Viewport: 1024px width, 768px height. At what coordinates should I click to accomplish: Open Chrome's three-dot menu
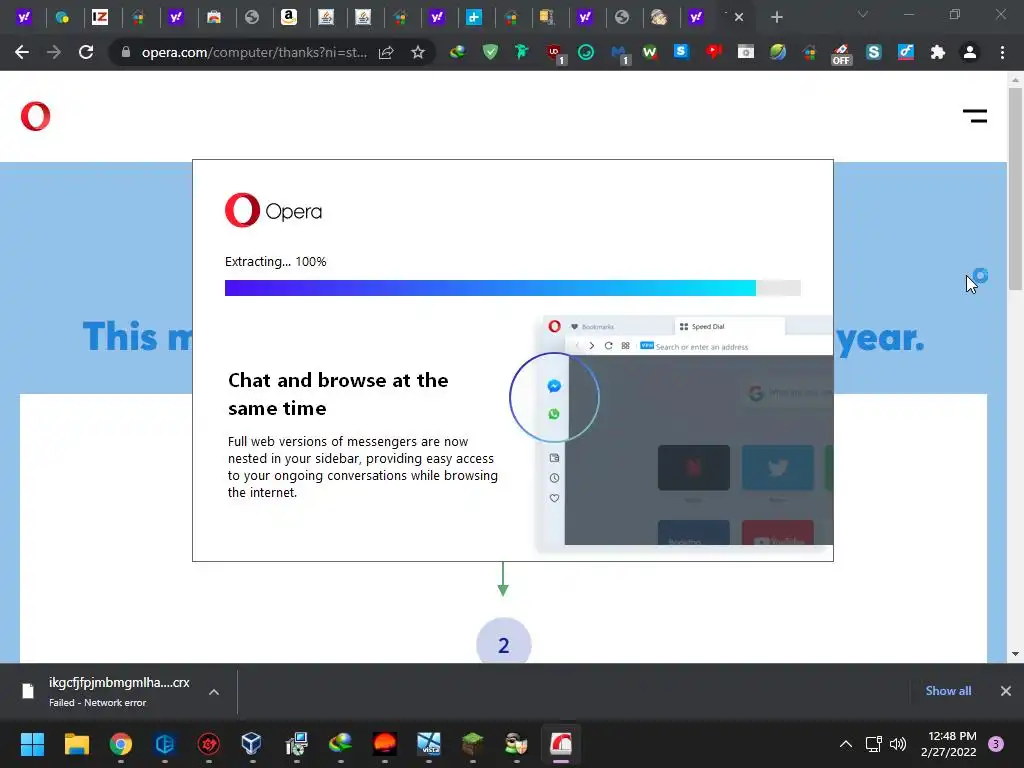click(1002, 52)
